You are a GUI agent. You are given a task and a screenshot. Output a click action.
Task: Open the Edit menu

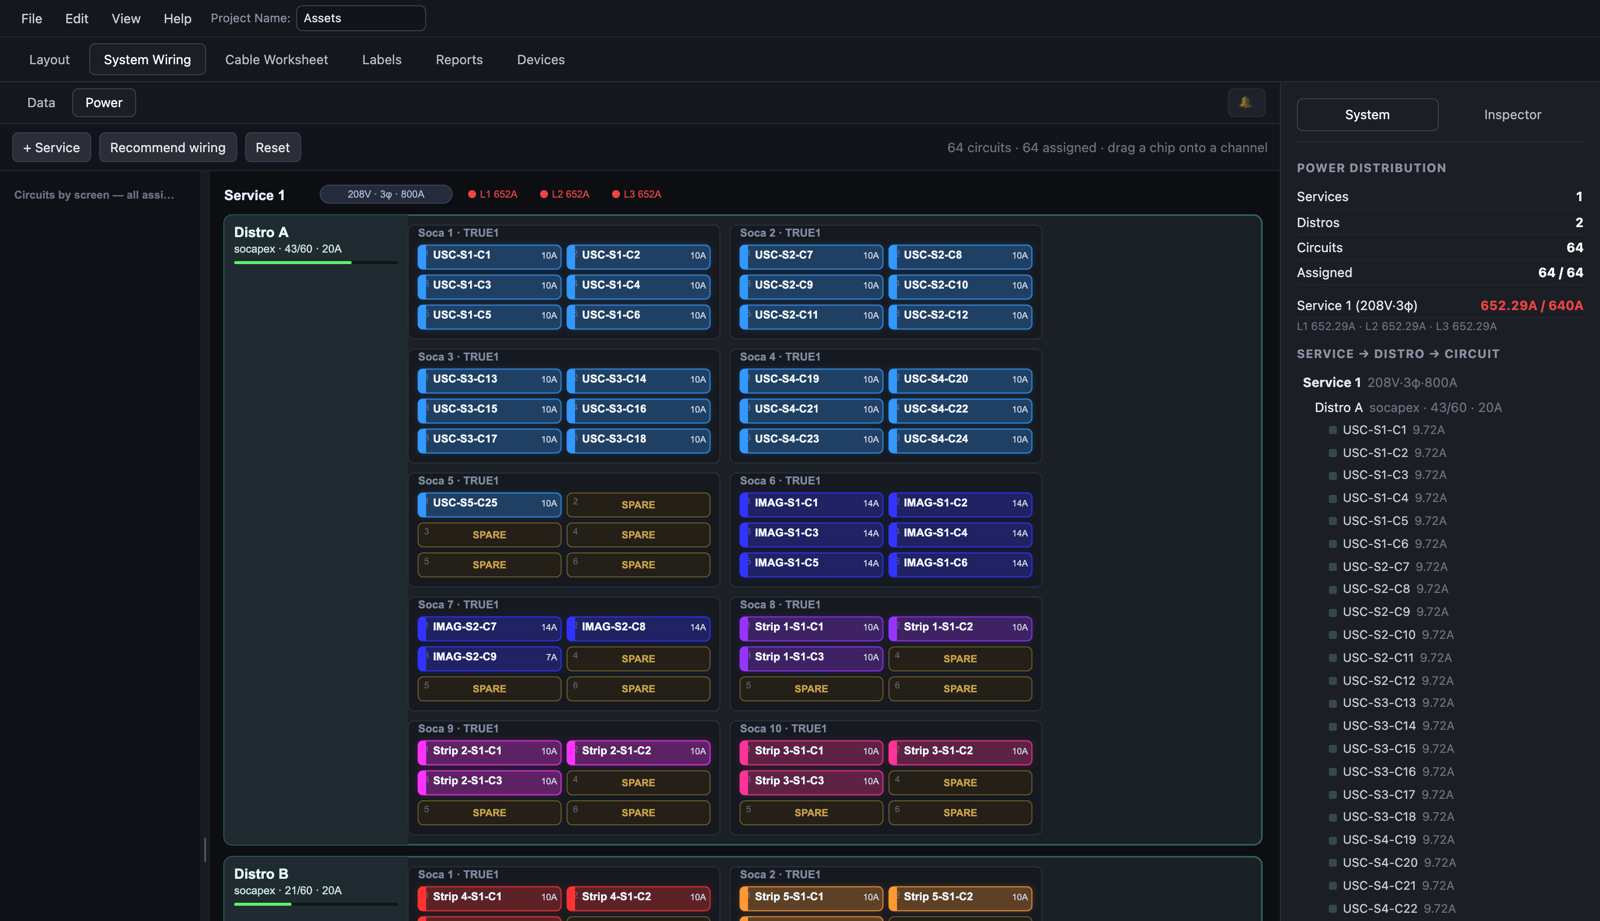coord(77,18)
